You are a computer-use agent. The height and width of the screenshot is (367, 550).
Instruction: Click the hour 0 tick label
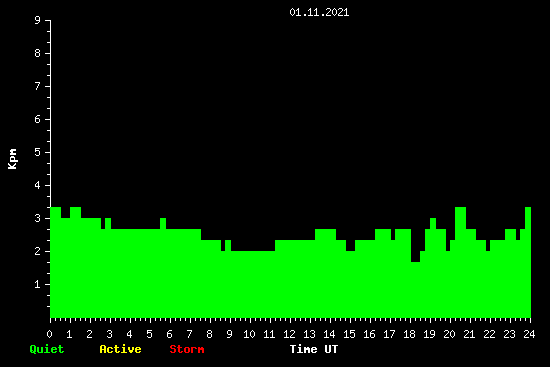[x=49, y=334]
